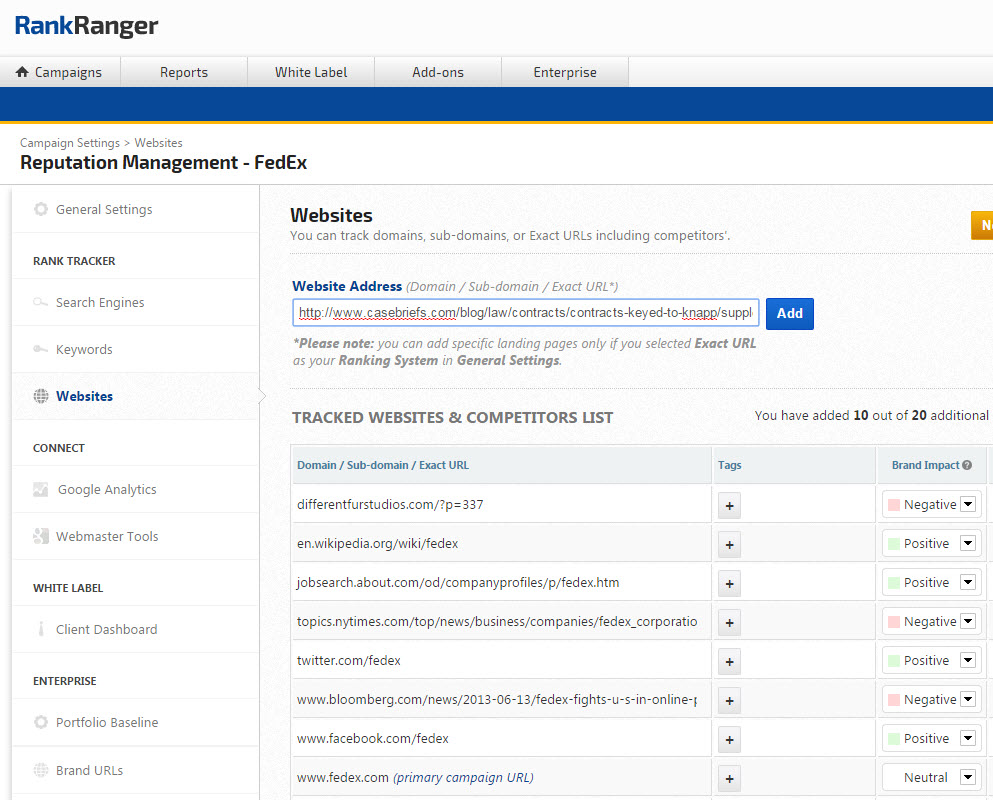
Task: Follow the Campaign Settings breadcrumb link
Action: click(69, 143)
